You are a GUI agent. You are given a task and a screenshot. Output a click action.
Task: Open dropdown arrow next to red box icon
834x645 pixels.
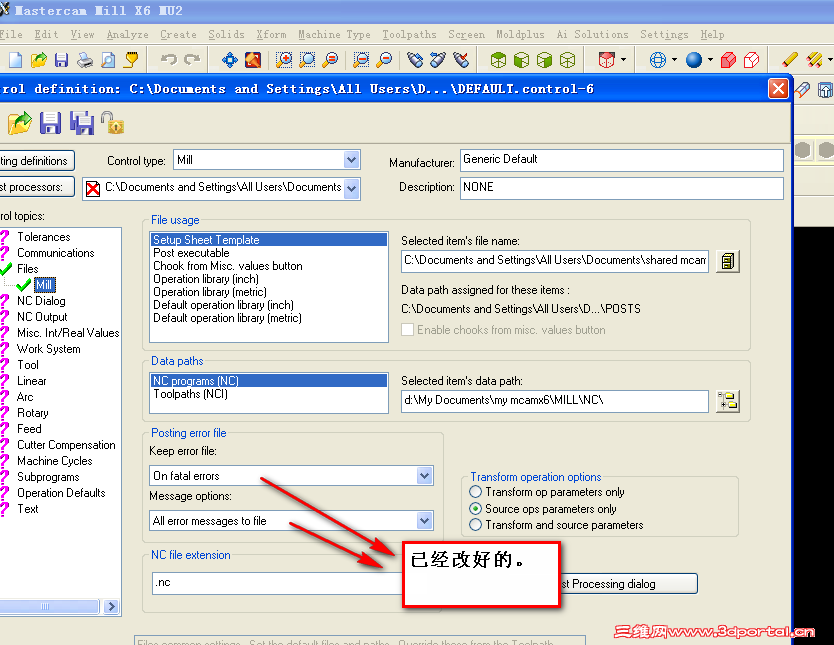623,60
